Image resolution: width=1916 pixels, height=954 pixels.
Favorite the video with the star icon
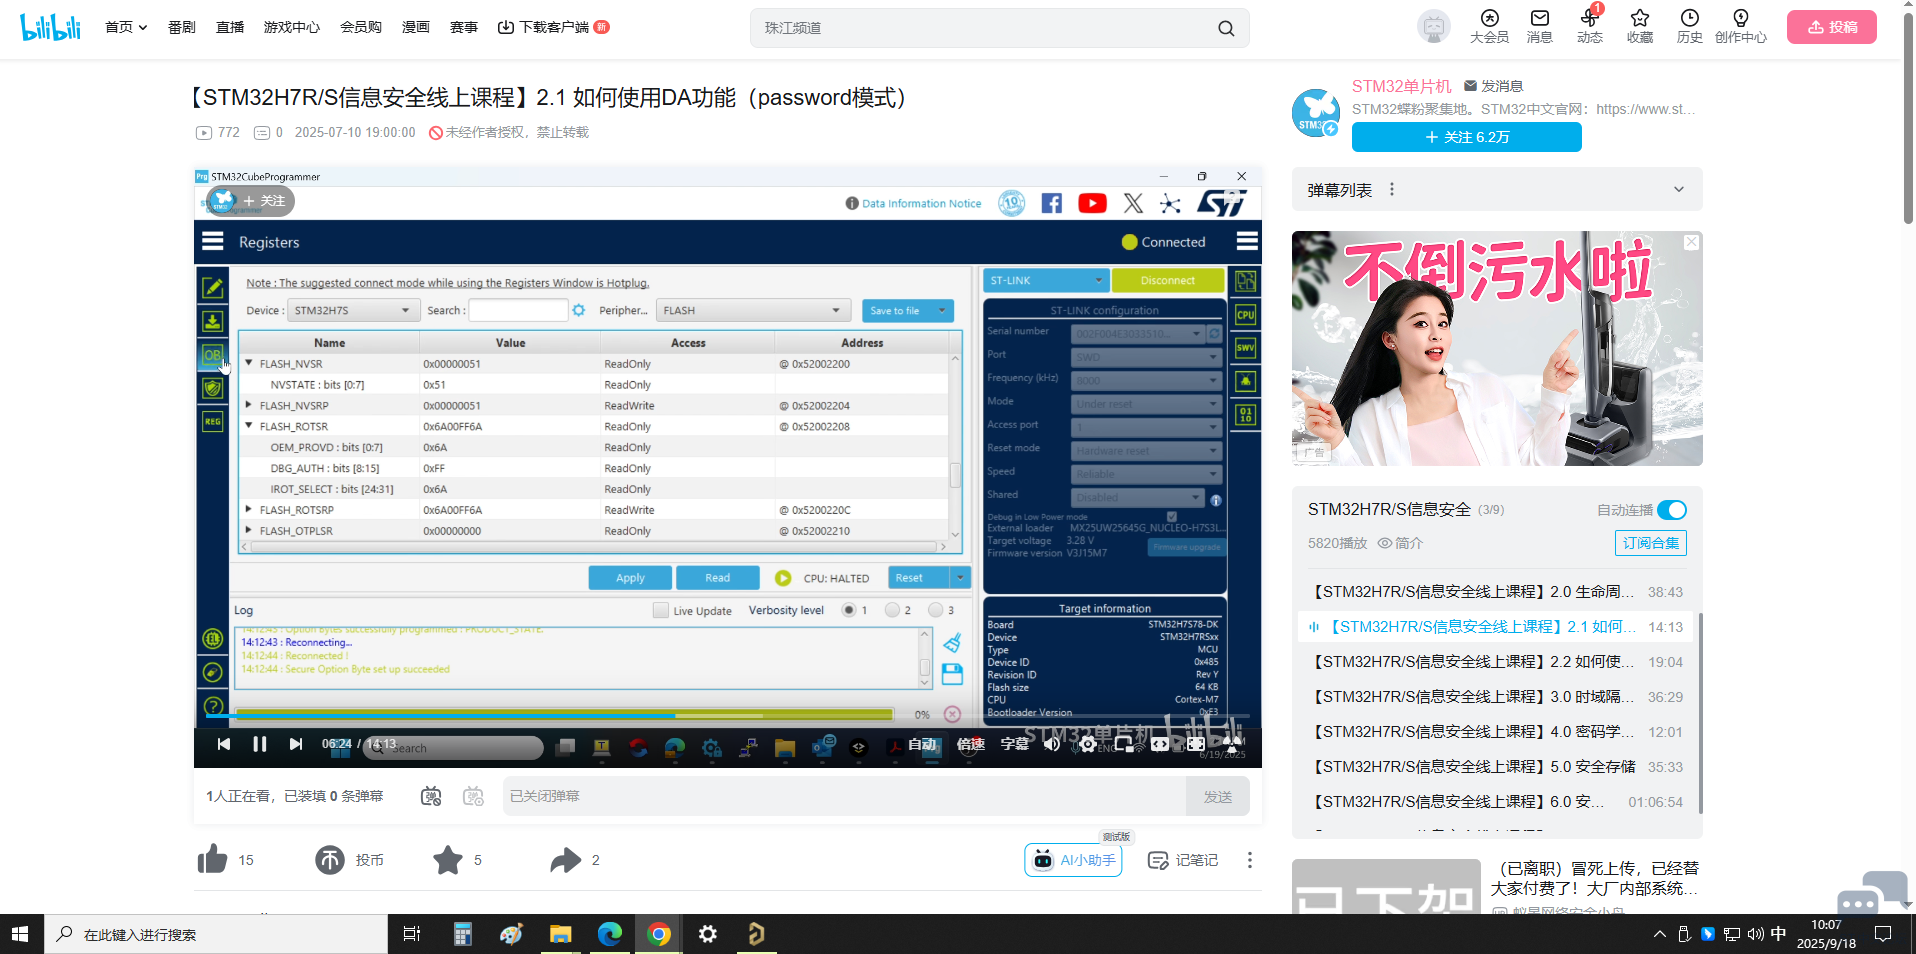(x=448, y=860)
